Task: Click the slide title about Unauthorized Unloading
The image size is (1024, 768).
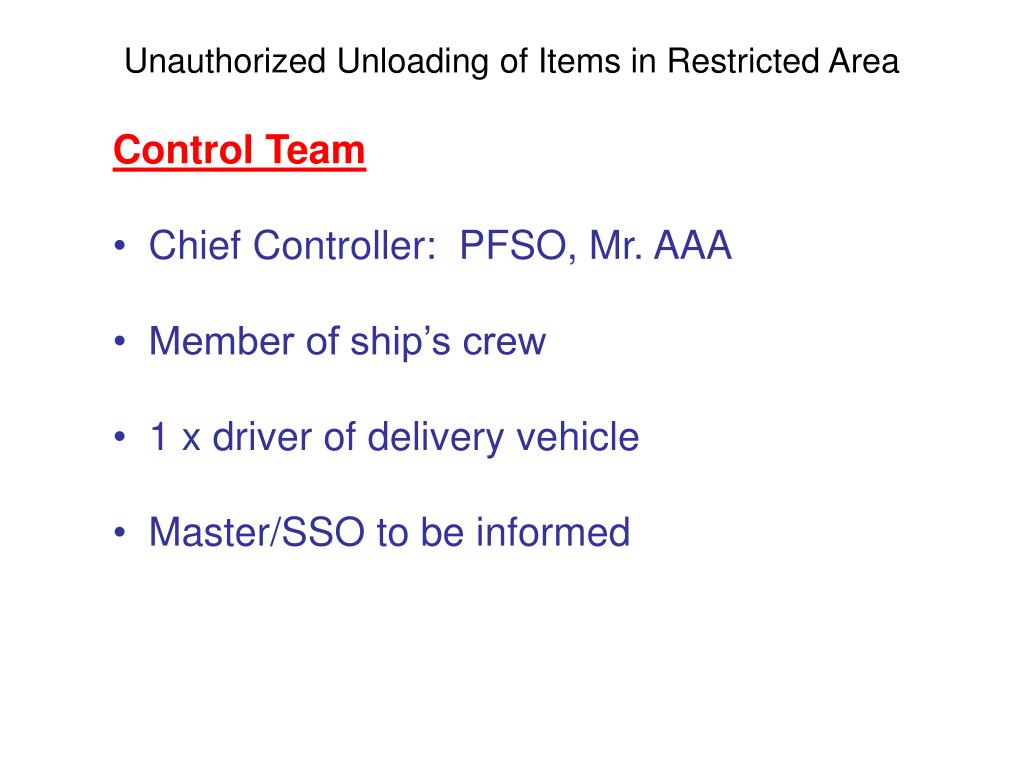Action: click(x=511, y=62)
